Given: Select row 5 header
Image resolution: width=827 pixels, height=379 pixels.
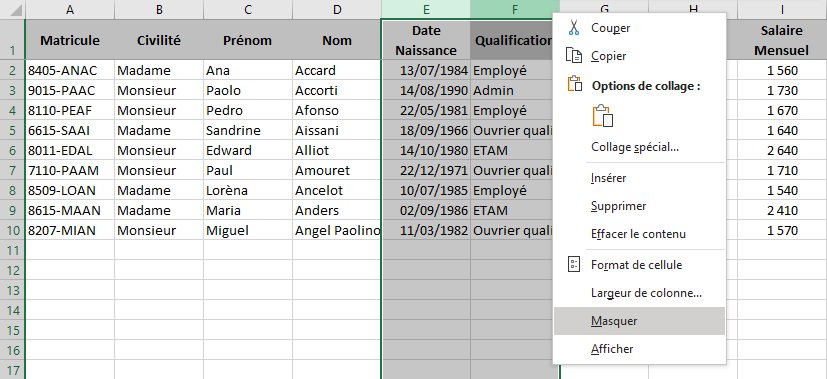Looking at the screenshot, I should point(12,130).
